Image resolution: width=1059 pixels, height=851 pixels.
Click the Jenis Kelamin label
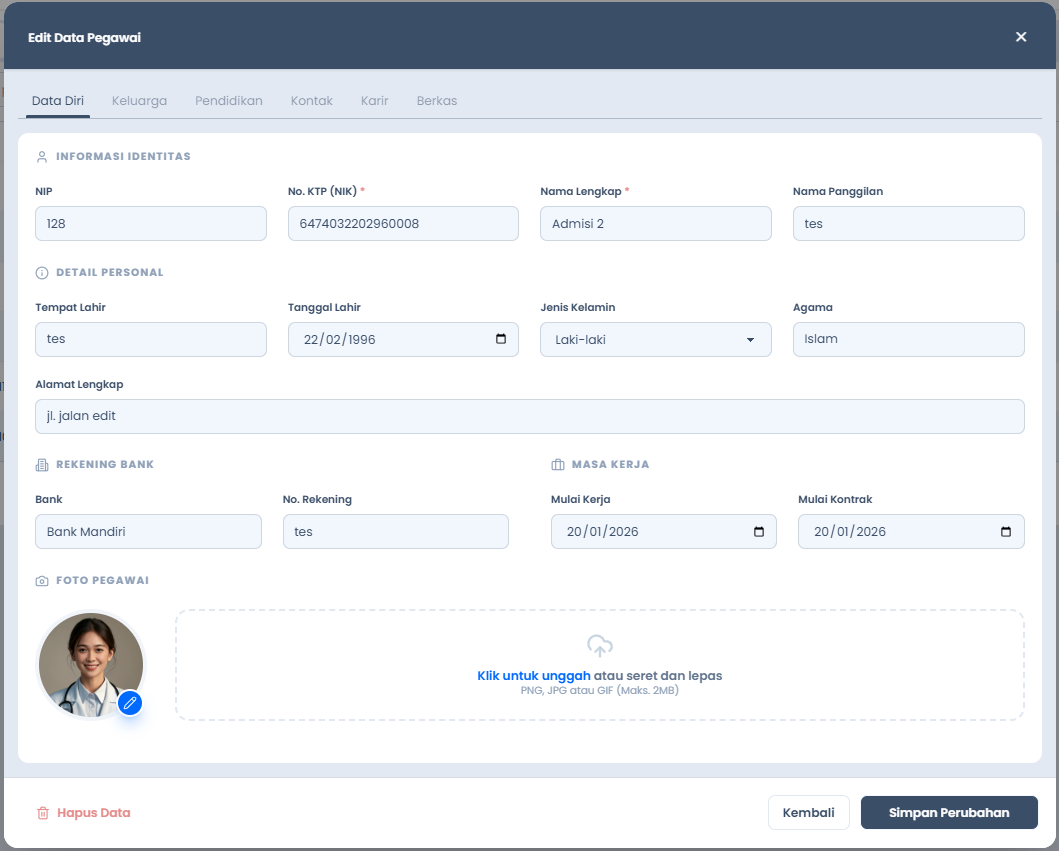577,307
